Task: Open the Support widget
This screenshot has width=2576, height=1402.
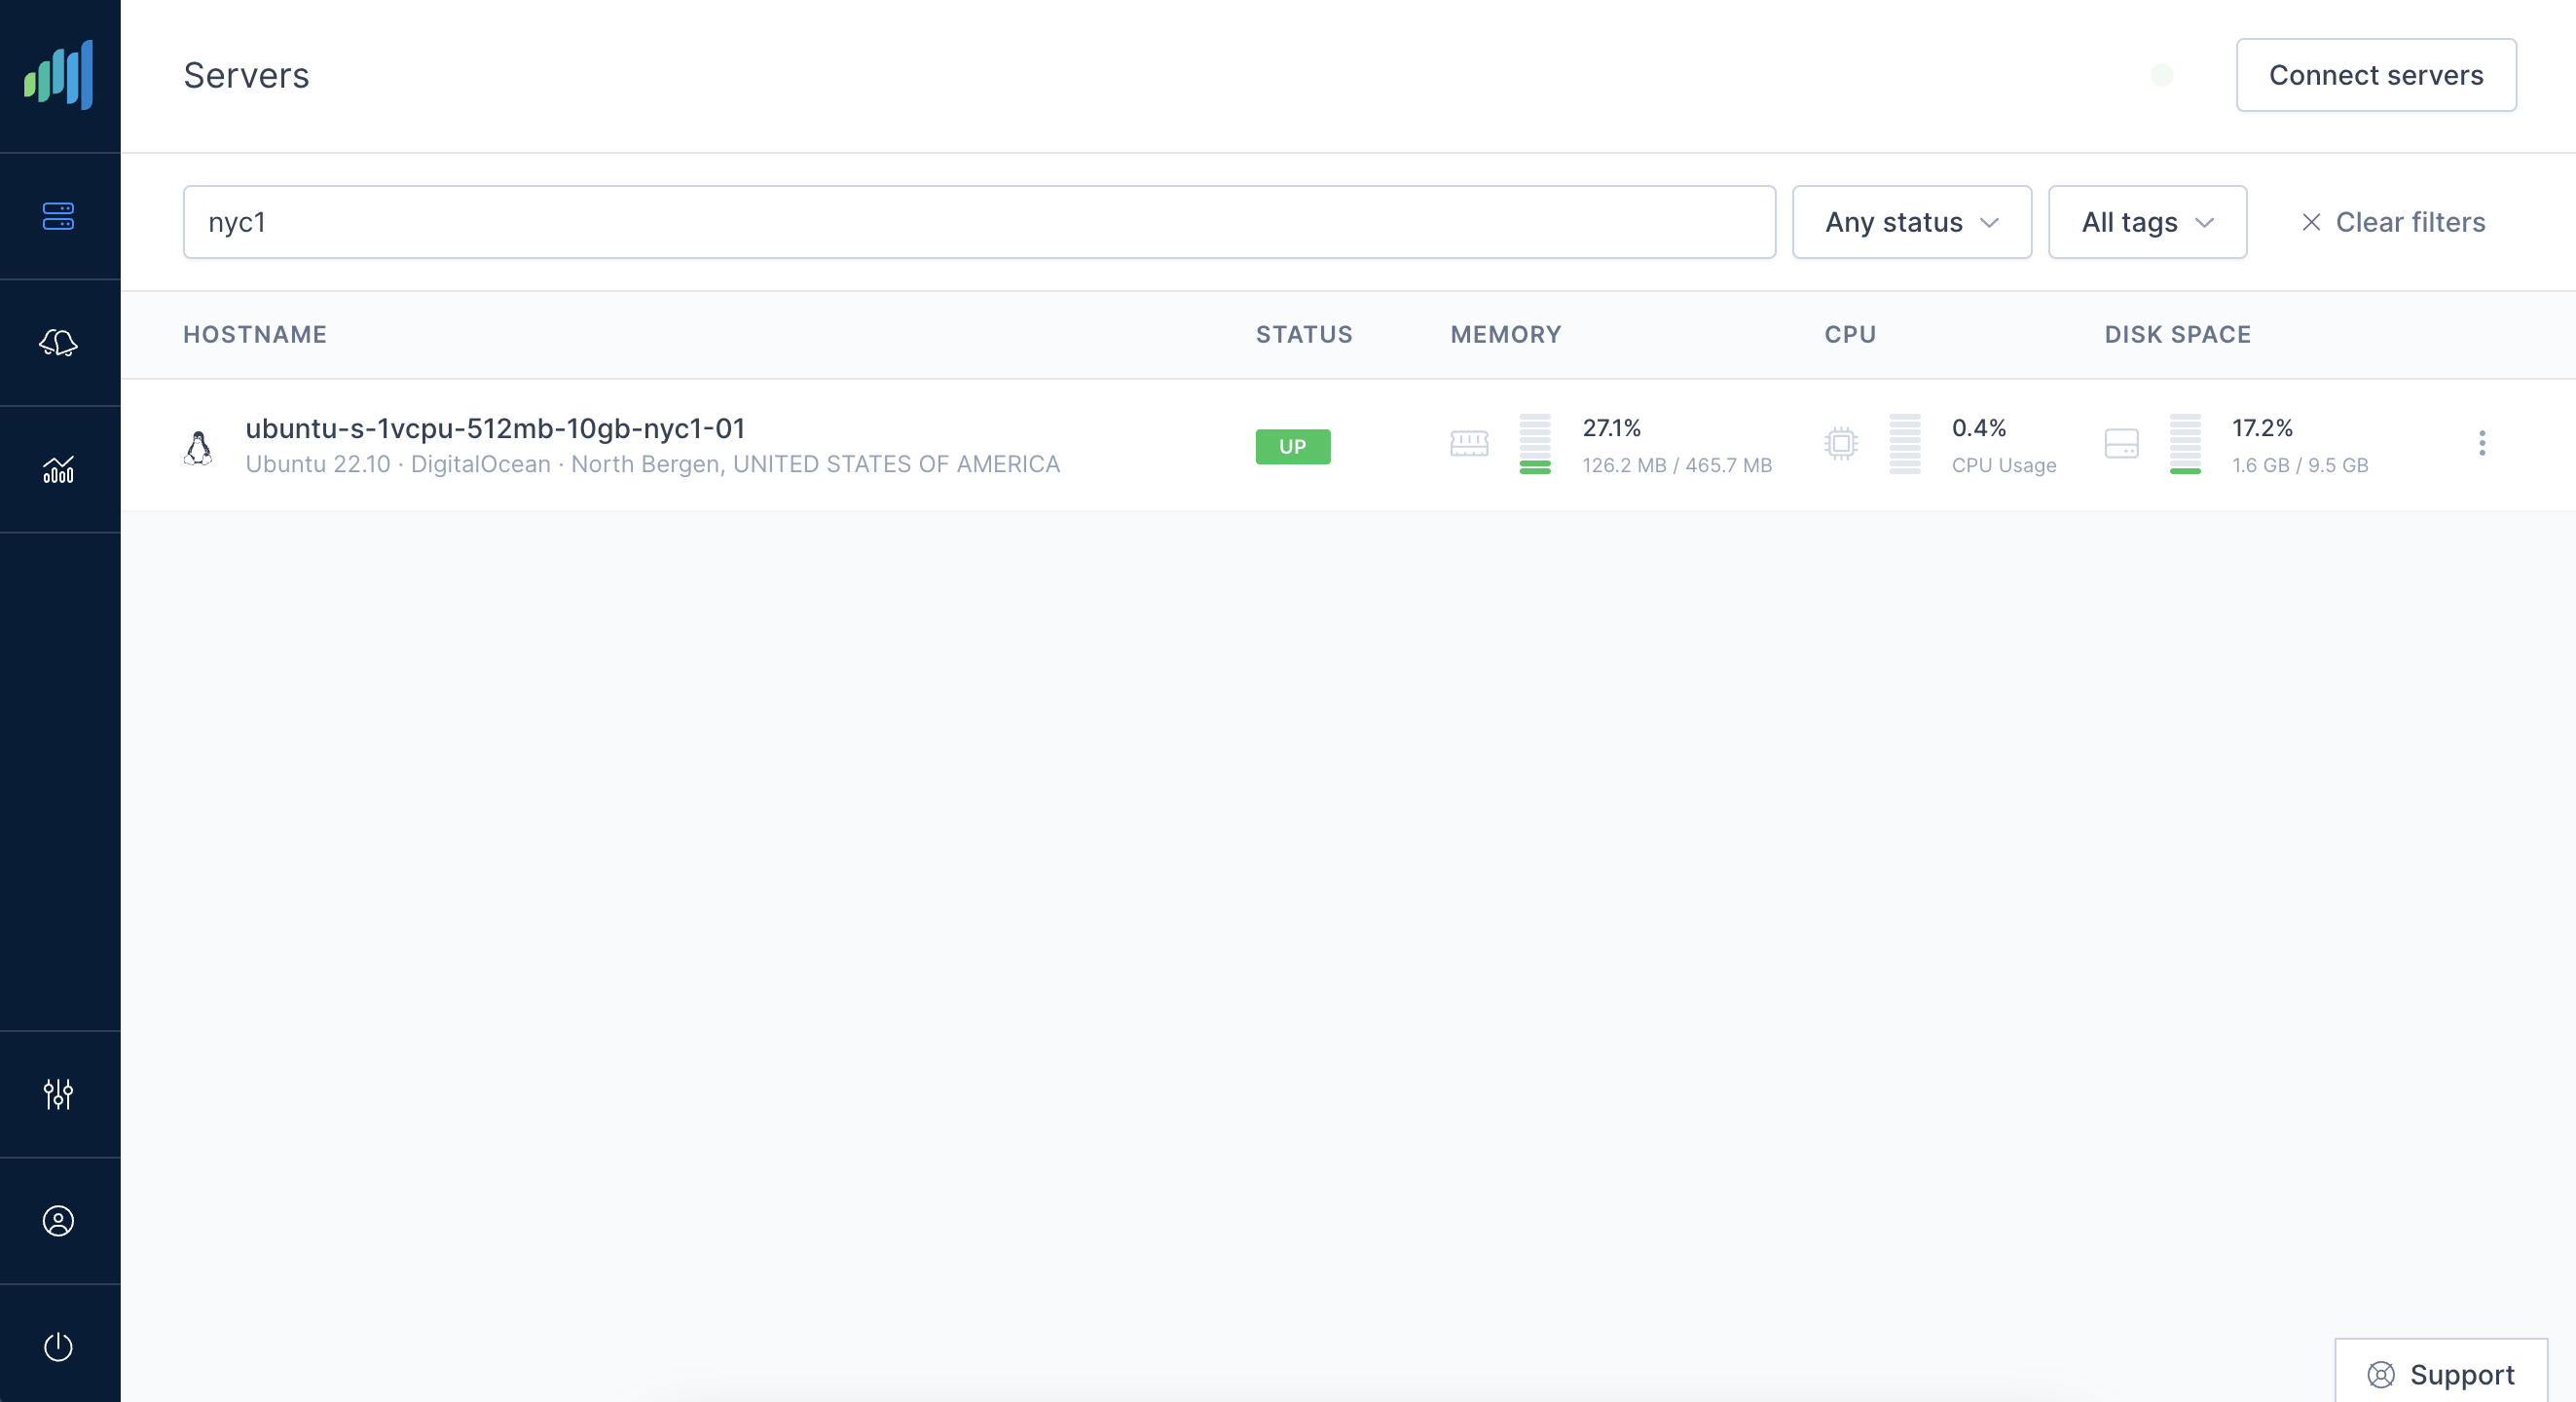Action: pos(2440,1374)
